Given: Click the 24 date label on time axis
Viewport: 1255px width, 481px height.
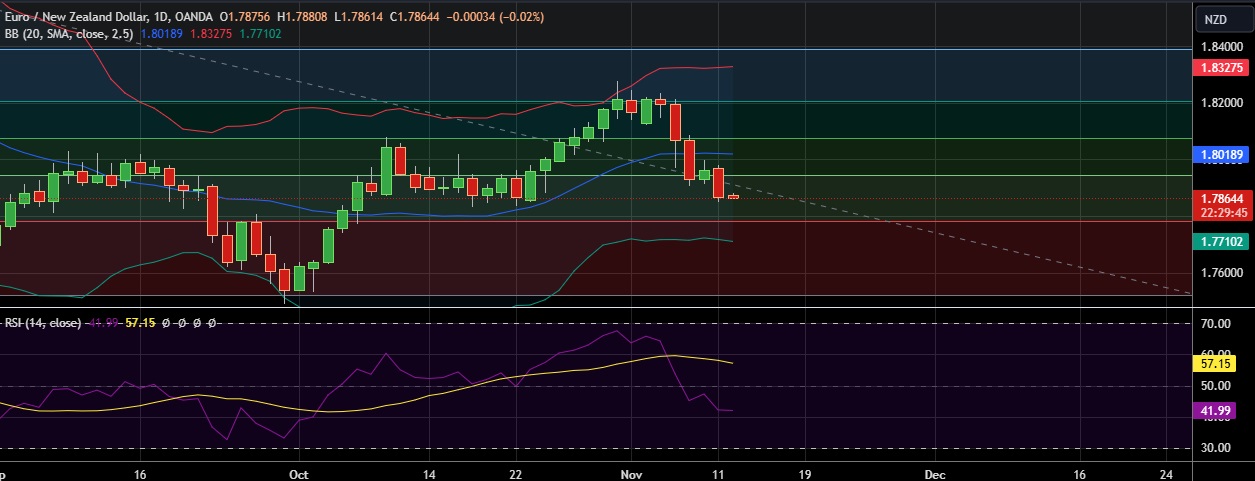Looking at the screenshot, I should point(1168,473).
